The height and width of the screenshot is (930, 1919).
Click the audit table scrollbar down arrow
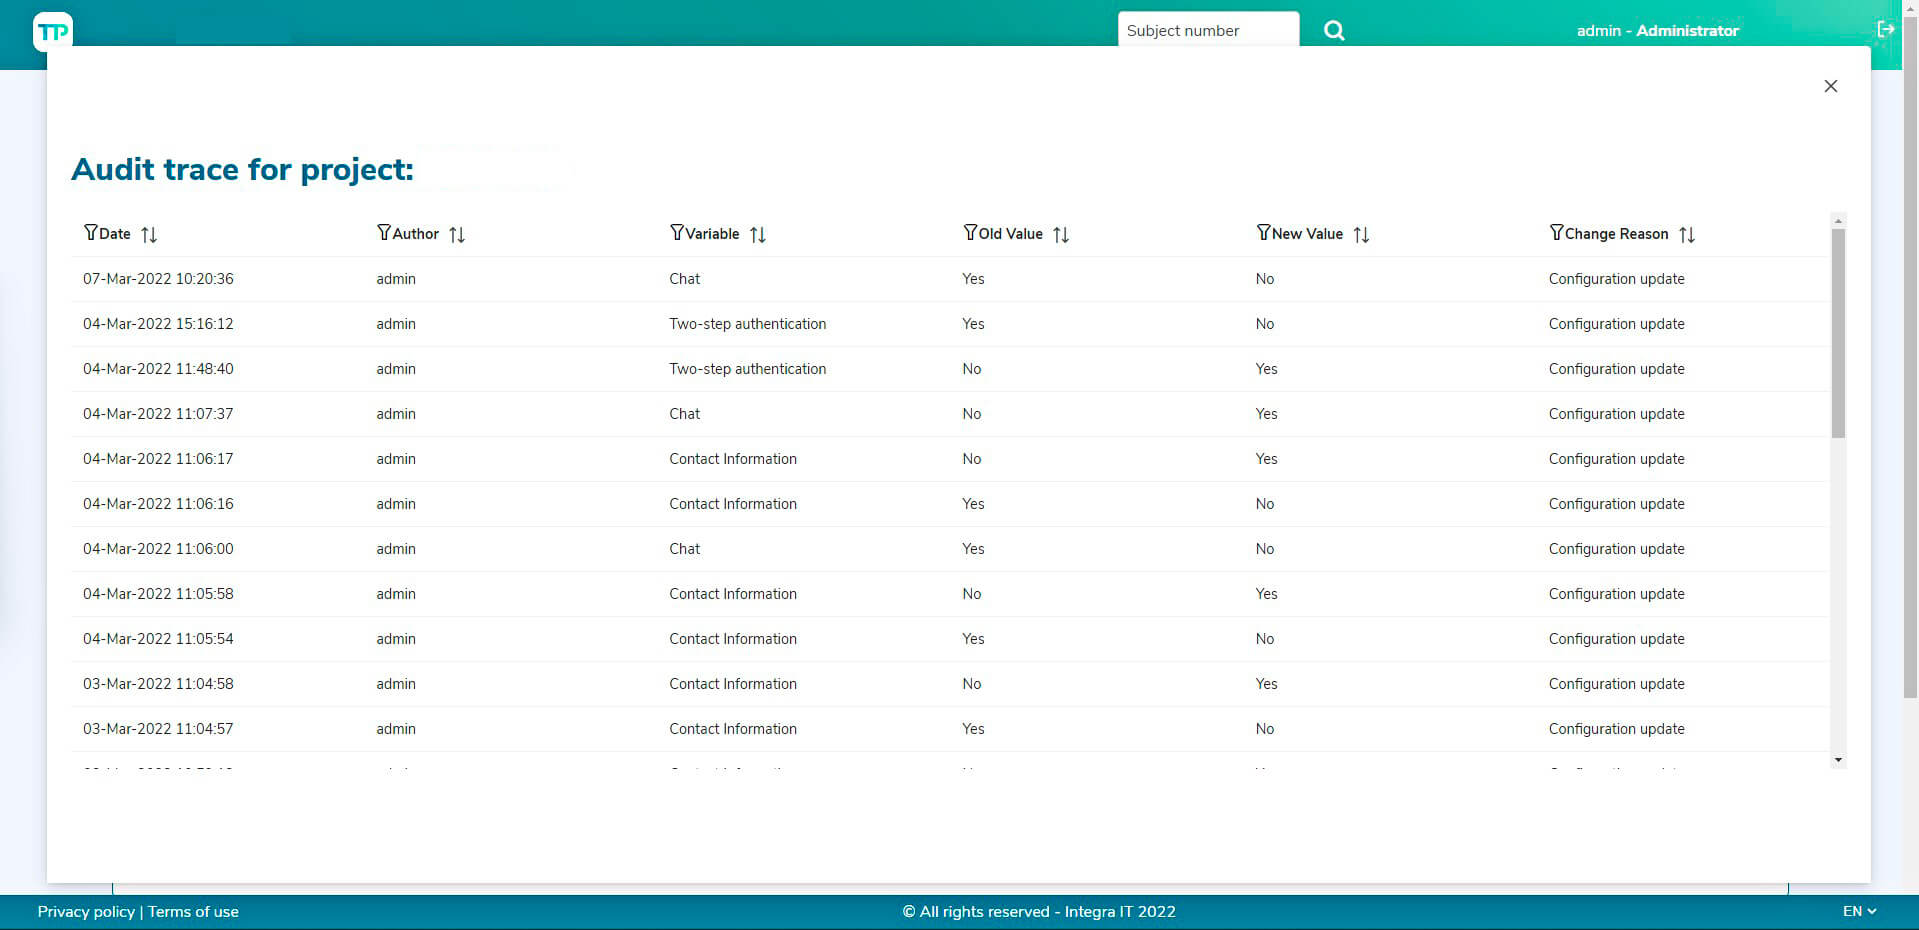(1838, 760)
